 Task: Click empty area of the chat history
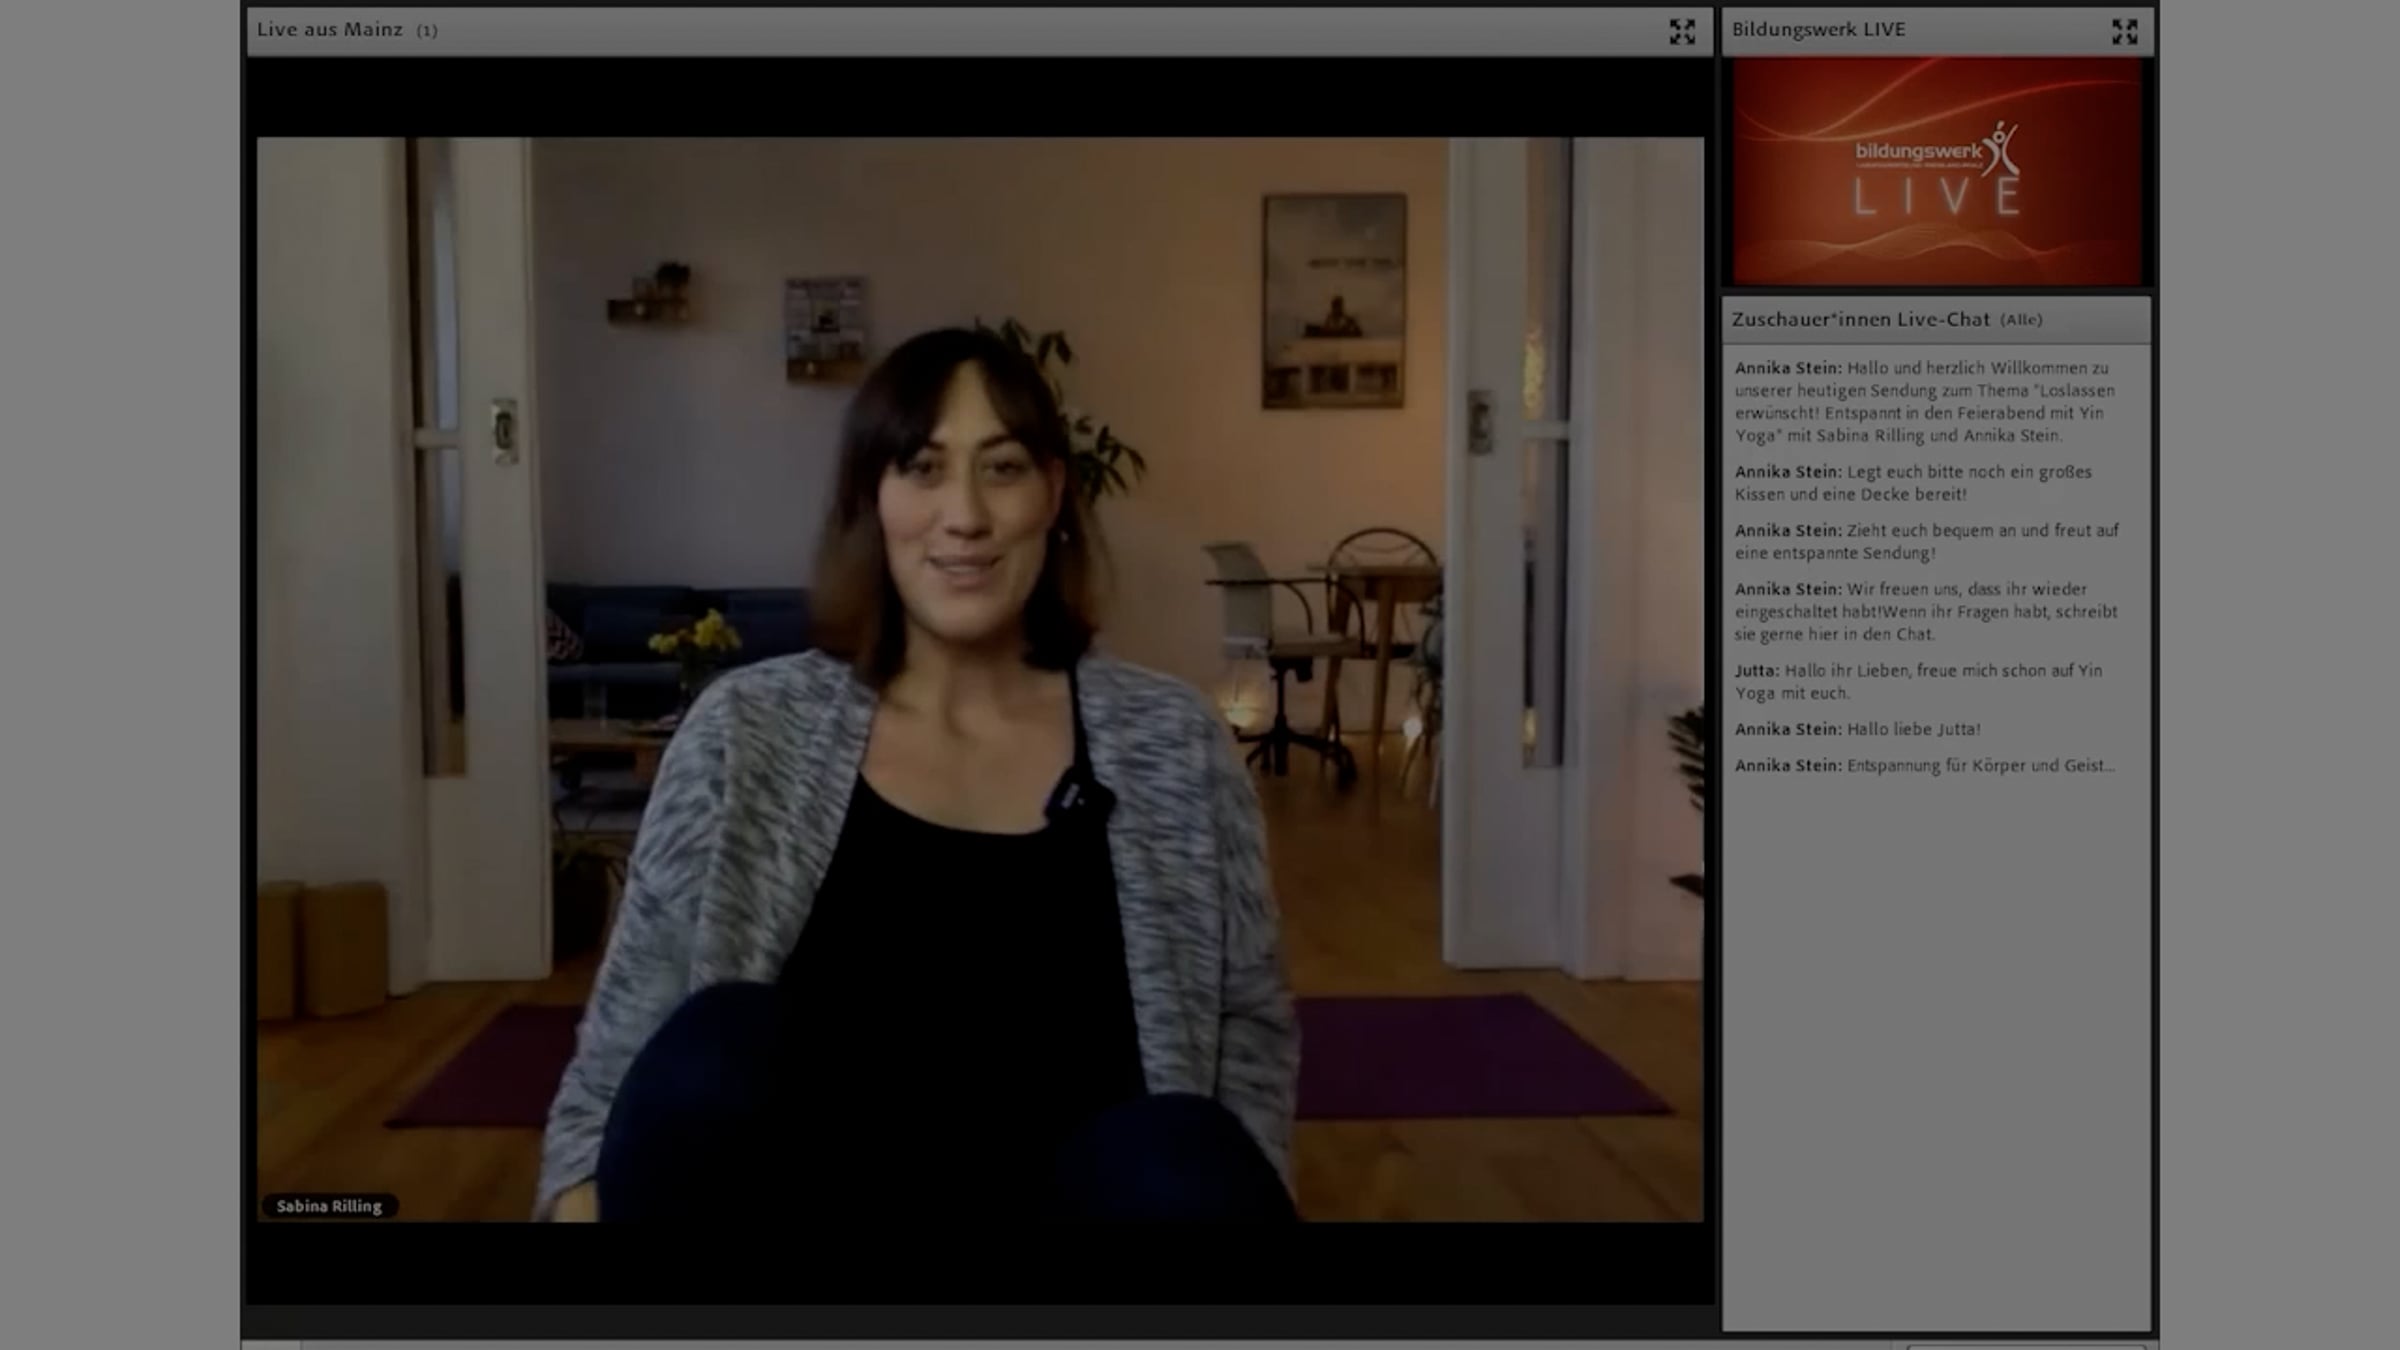tap(1936, 1050)
